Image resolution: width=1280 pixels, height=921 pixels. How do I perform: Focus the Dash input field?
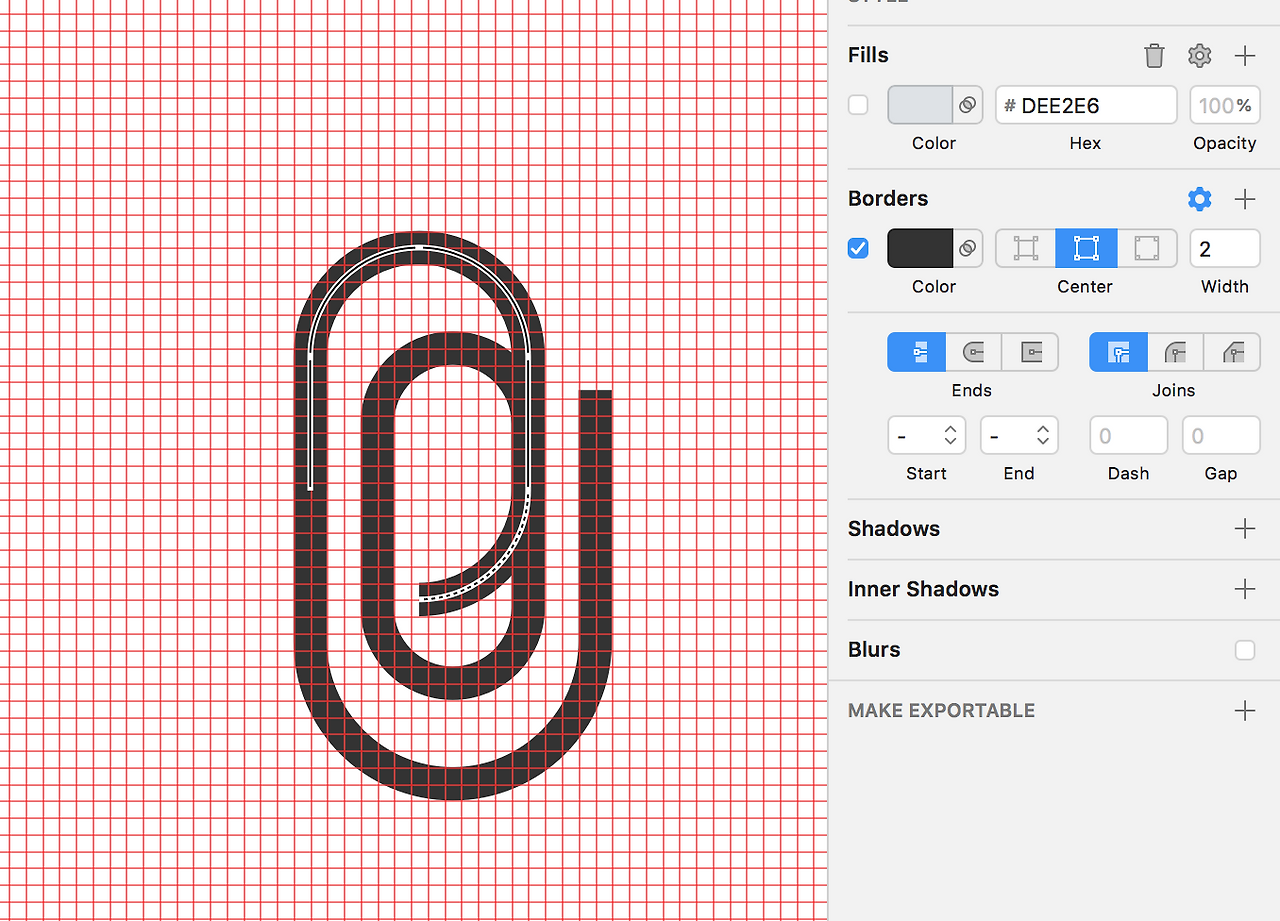coord(1129,436)
